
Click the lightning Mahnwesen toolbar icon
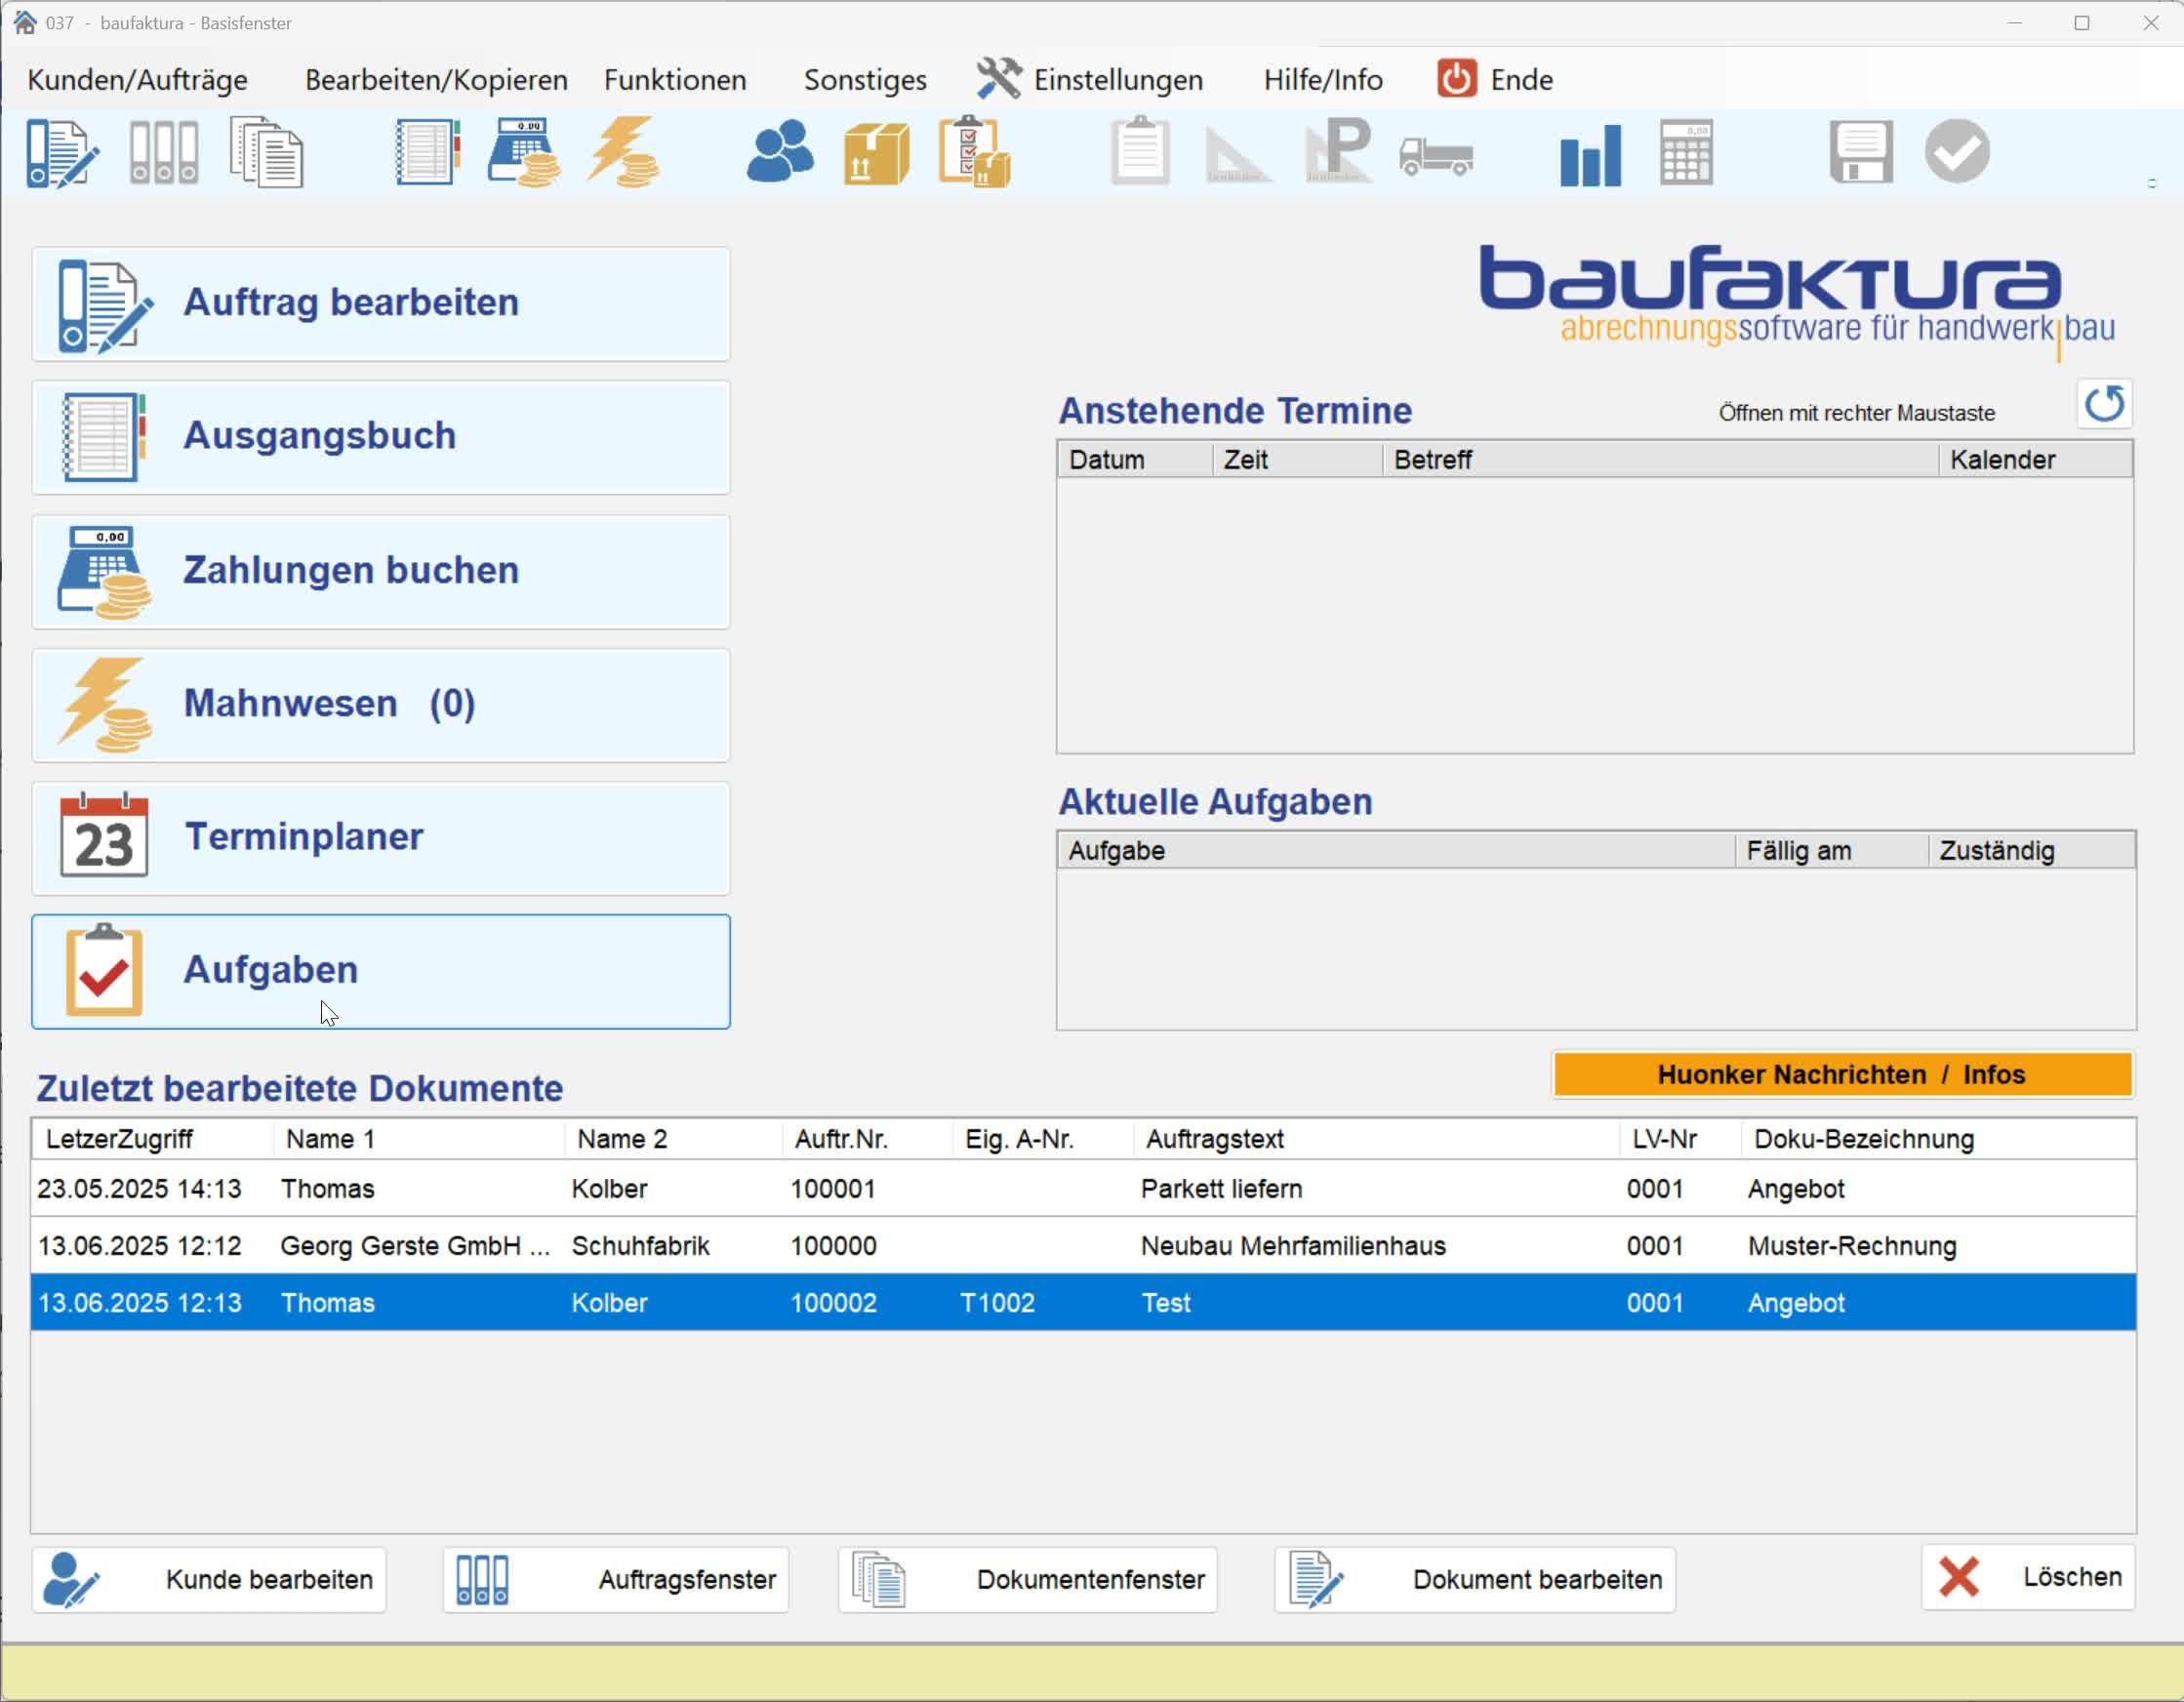(x=623, y=152)
